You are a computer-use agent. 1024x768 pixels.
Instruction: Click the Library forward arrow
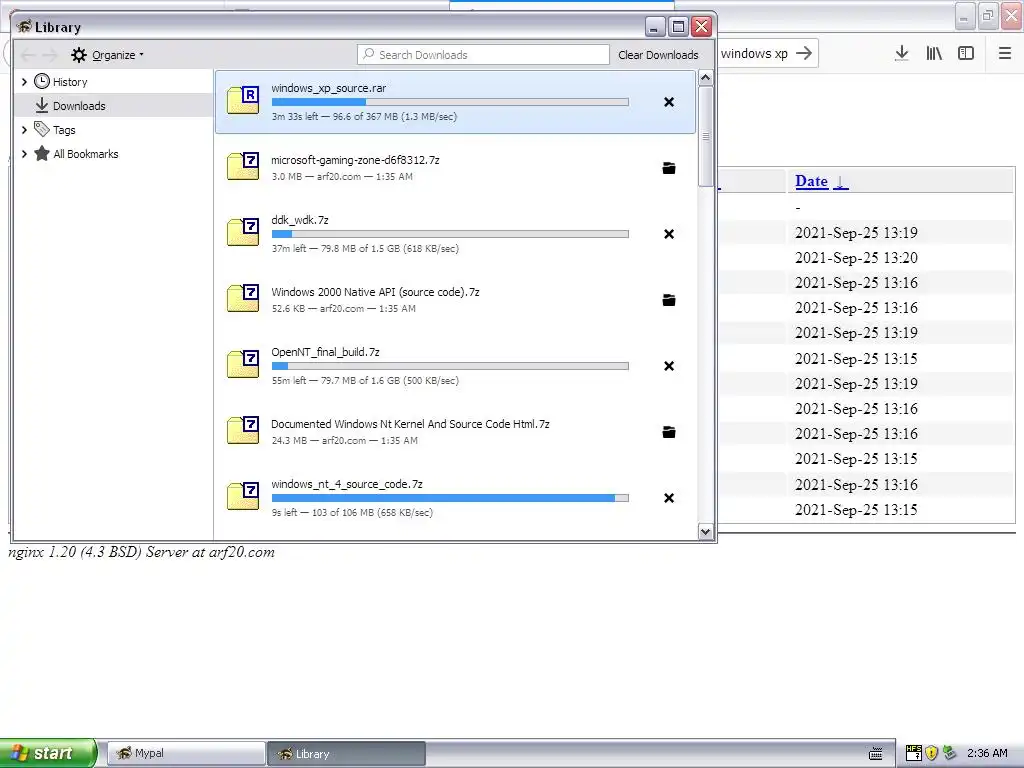[50, 55]
